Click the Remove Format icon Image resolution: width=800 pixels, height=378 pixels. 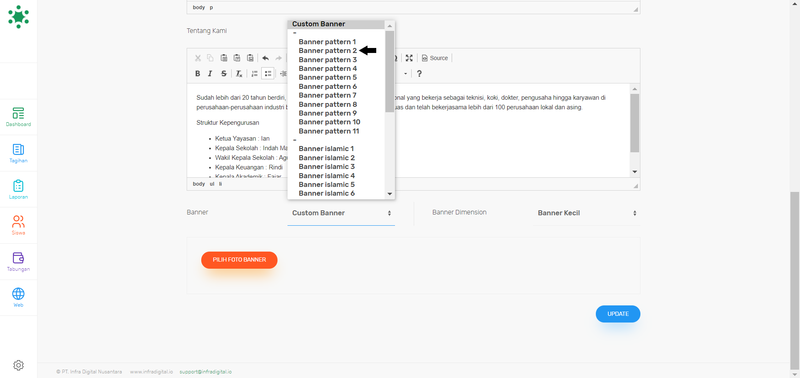point(239,73)
